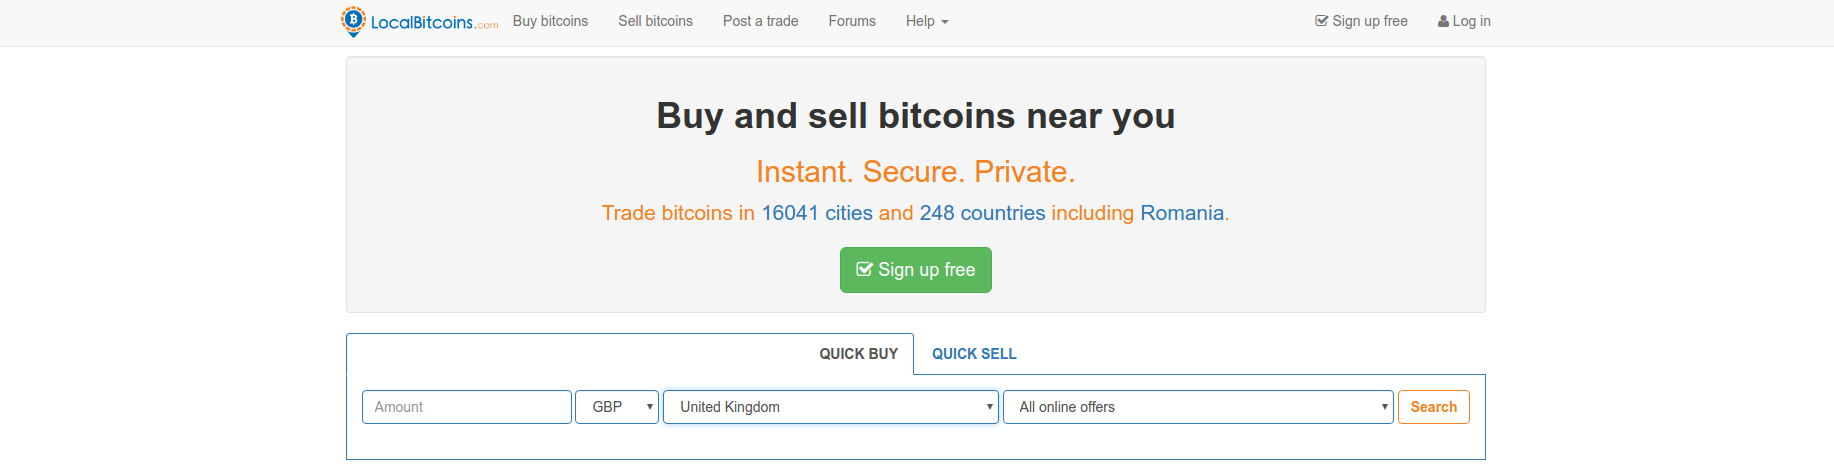
Task: Focus the Amount input field
Action: 467,407
